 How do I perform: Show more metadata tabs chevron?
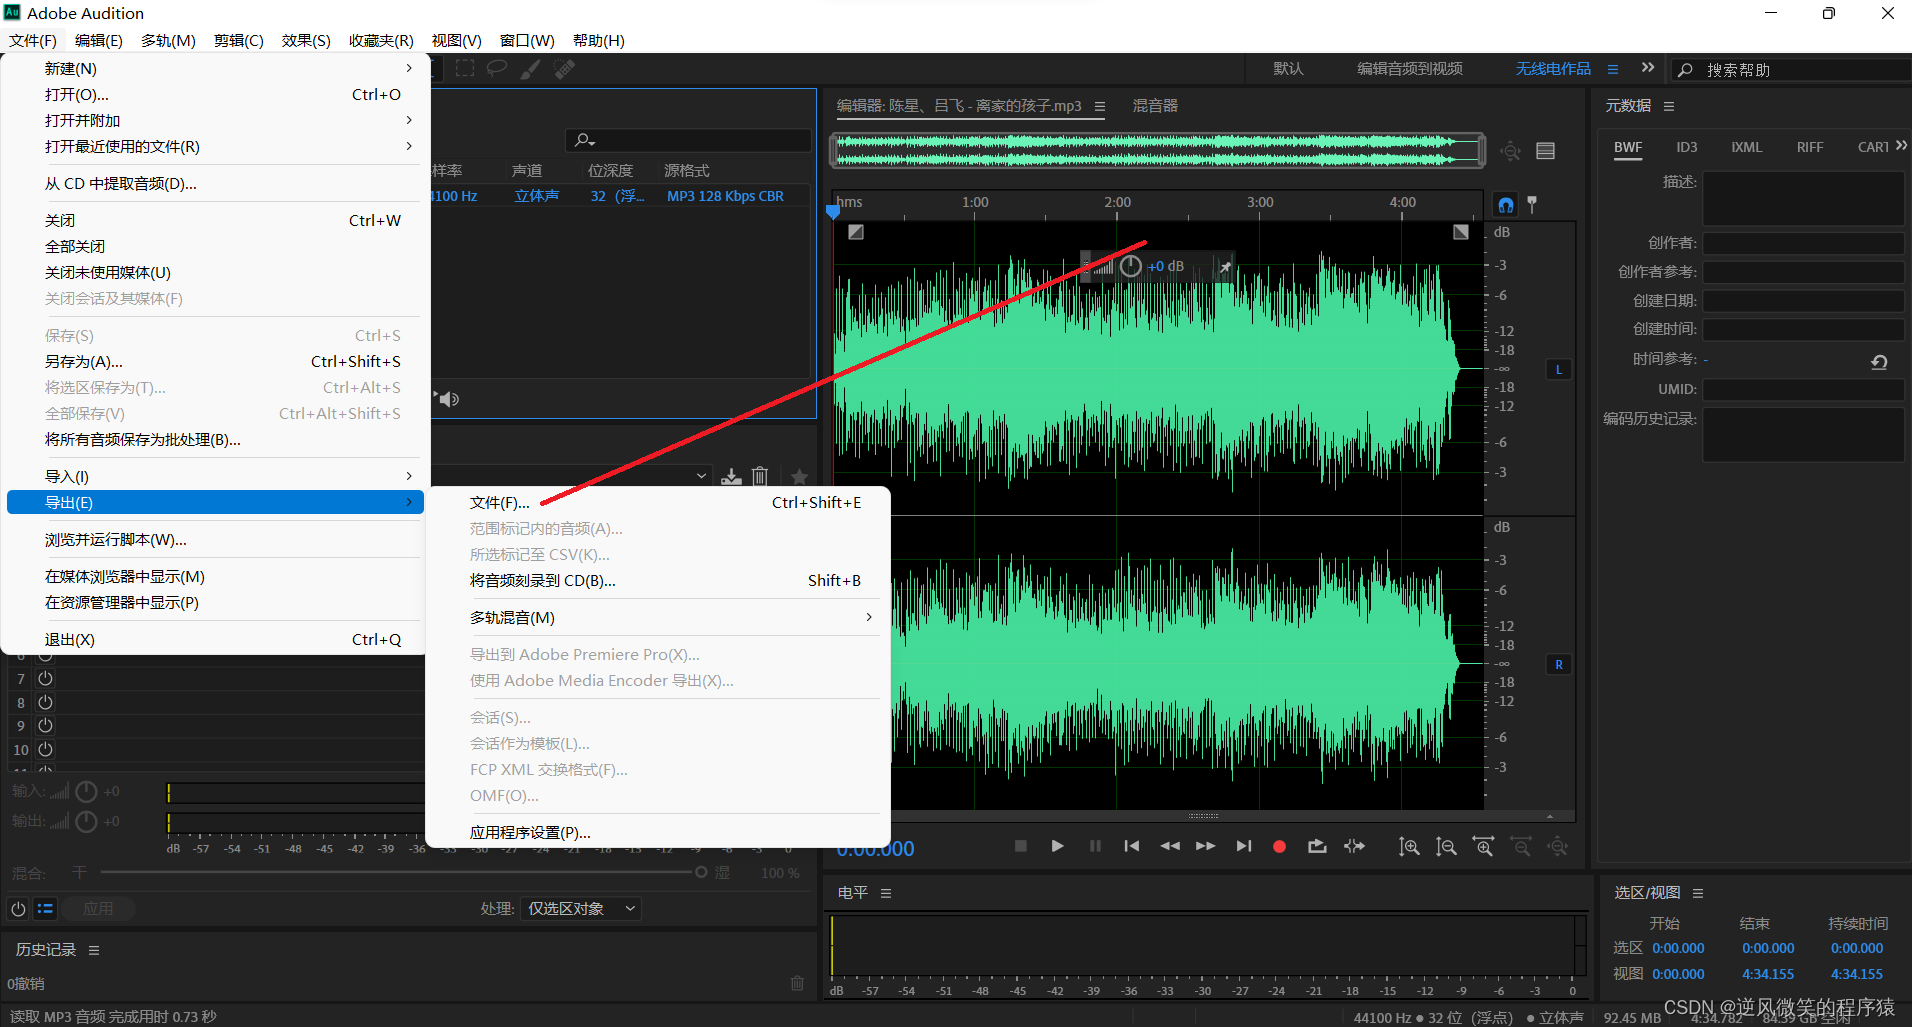coord(1901,146)
